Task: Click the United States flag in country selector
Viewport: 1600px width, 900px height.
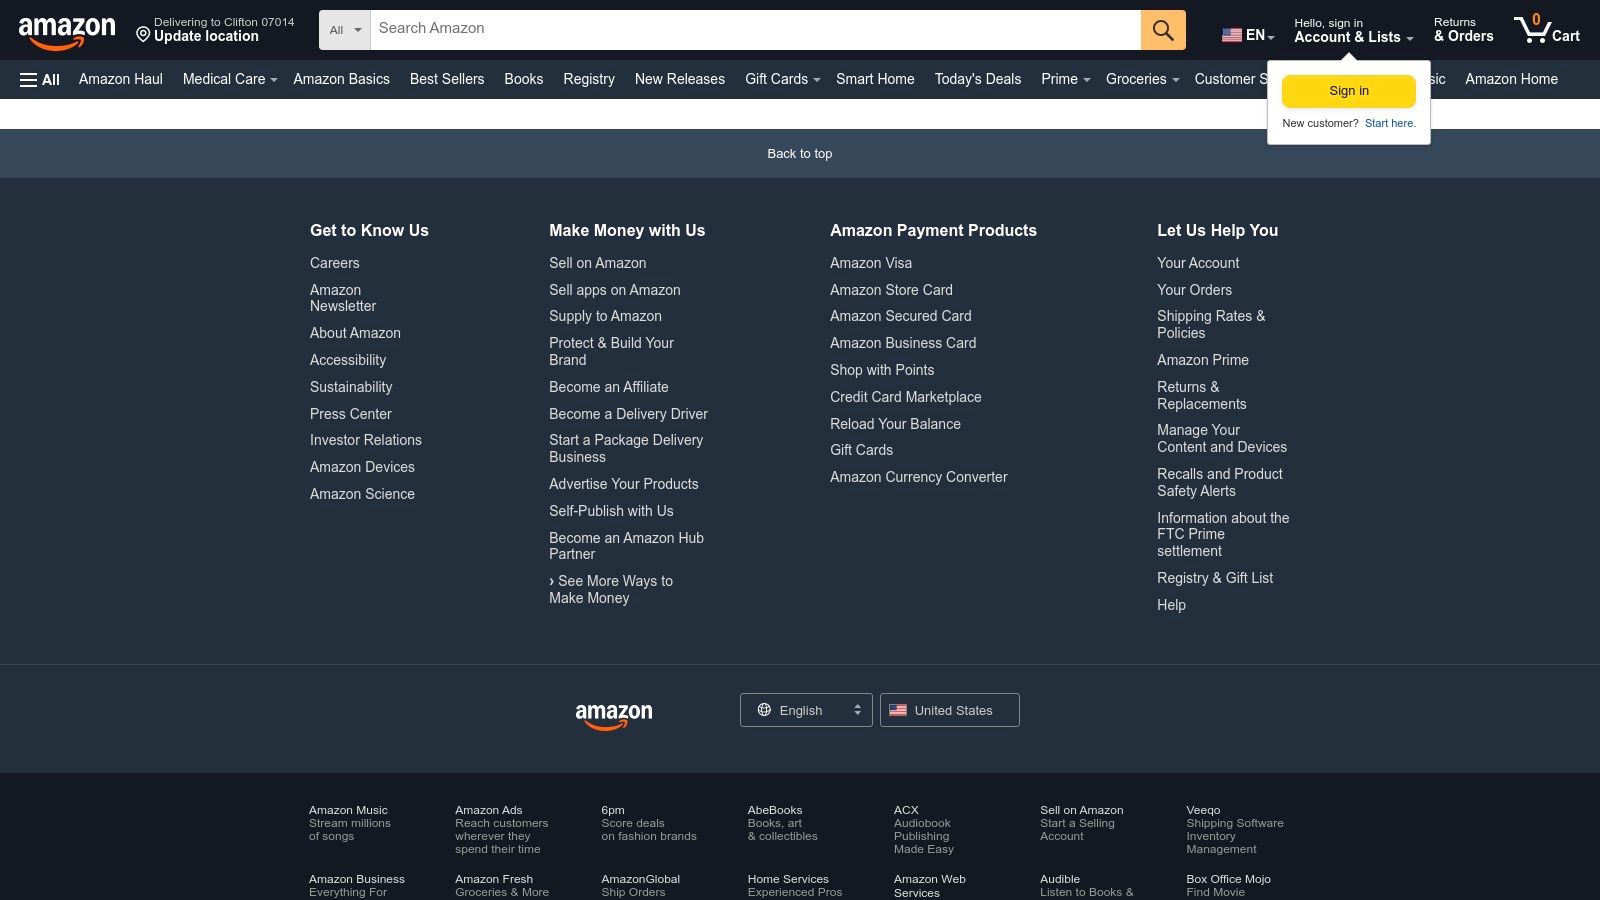Action: tap(898, 710)
